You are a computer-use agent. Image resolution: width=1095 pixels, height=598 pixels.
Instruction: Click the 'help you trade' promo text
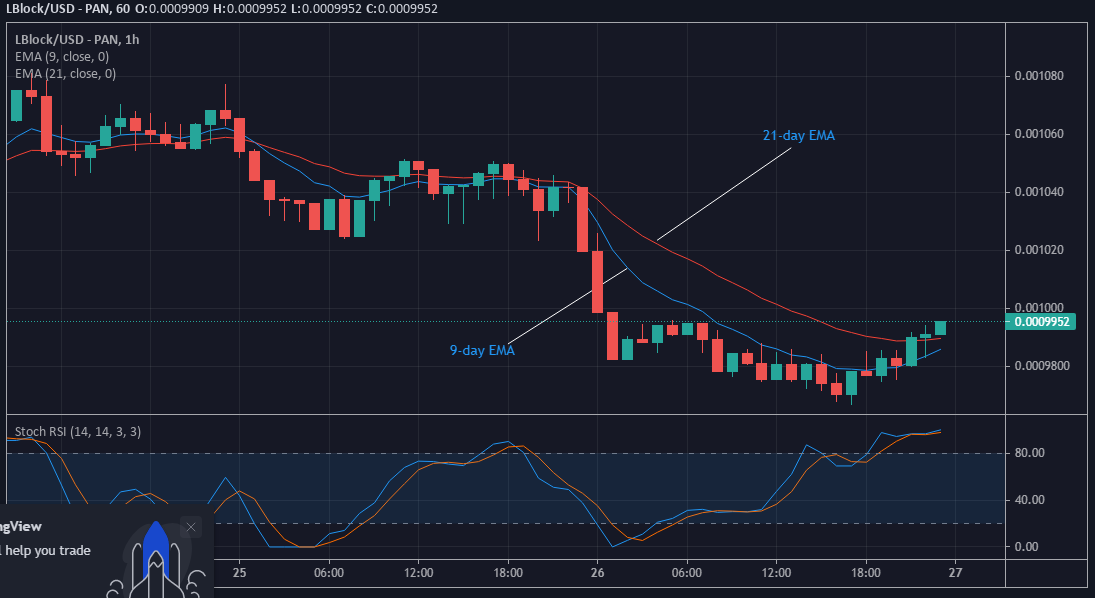coord(48,550)
